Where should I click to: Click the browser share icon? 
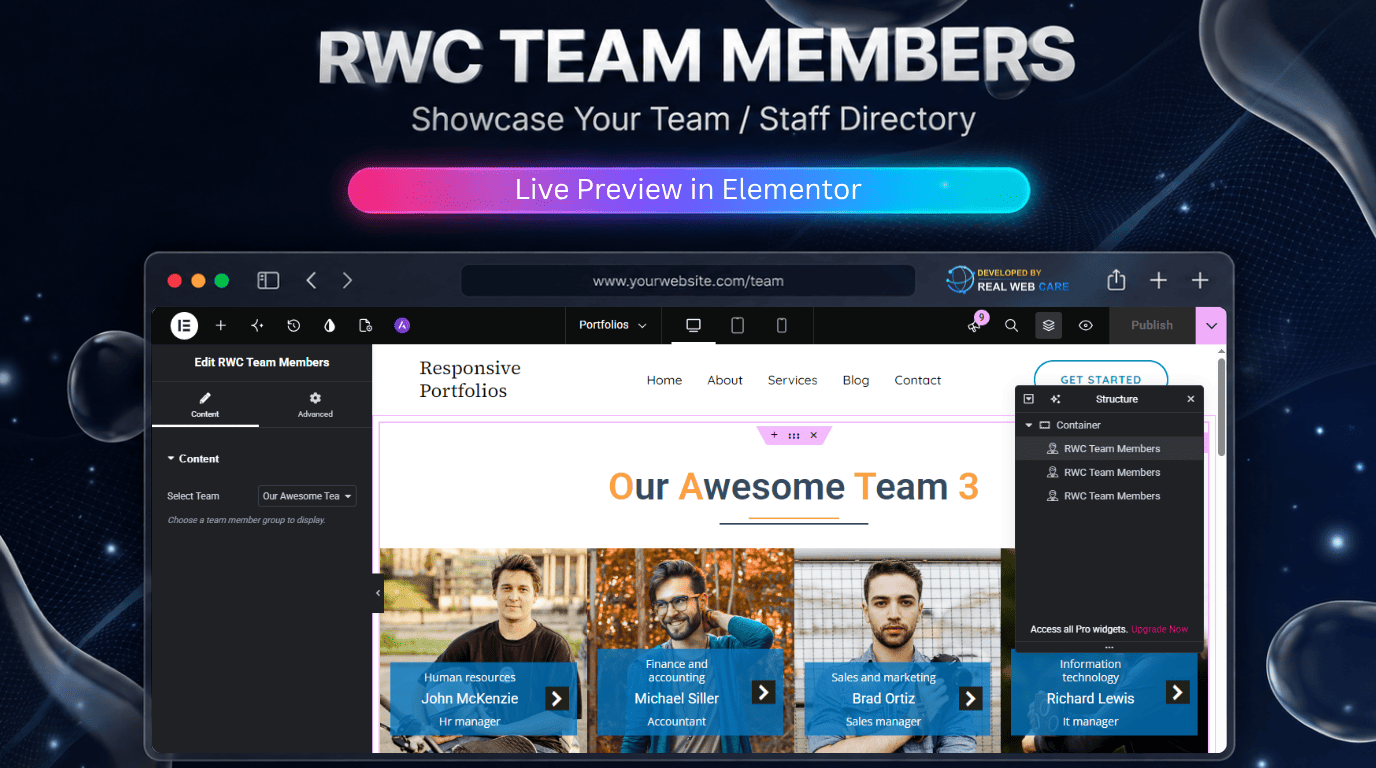pos(1117,281)
